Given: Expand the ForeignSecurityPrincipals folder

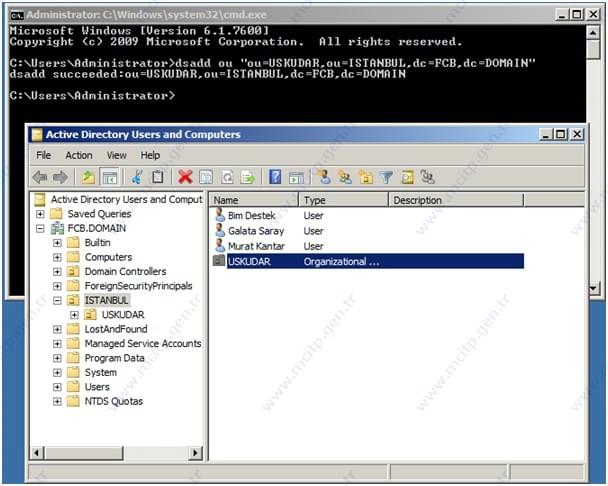Looking at the screenshot, I should (57, 286).
